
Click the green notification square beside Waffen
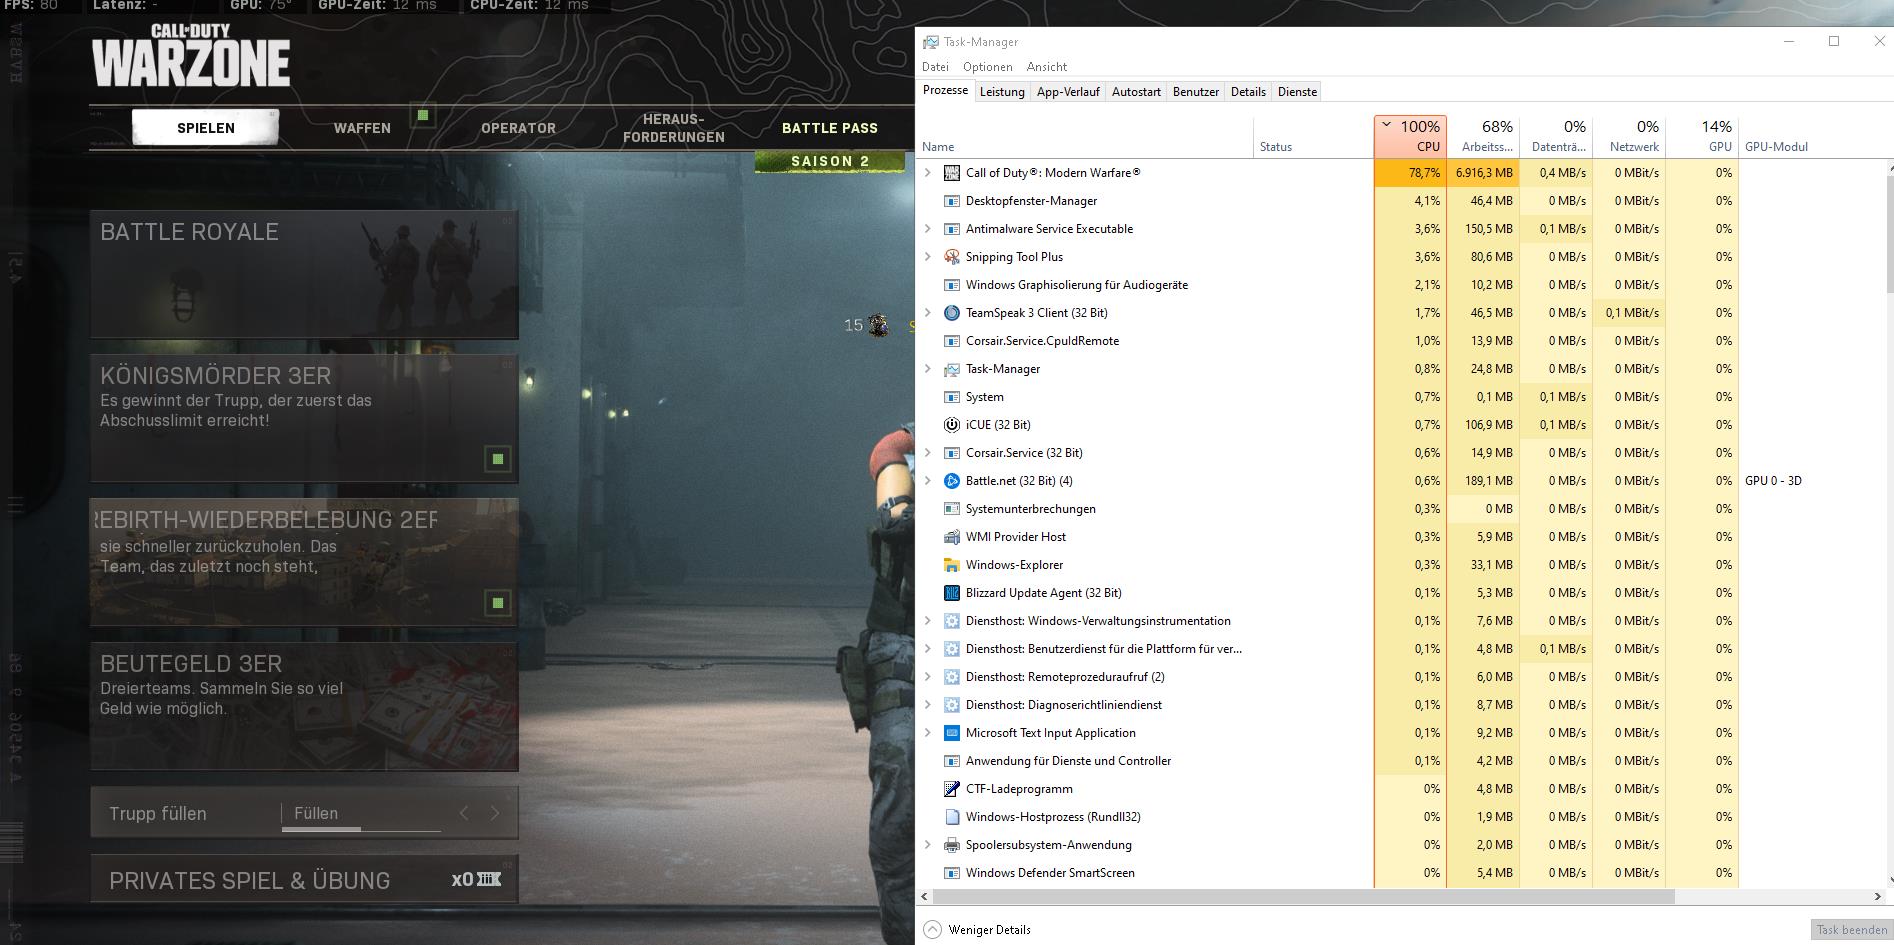click(423, 116)
